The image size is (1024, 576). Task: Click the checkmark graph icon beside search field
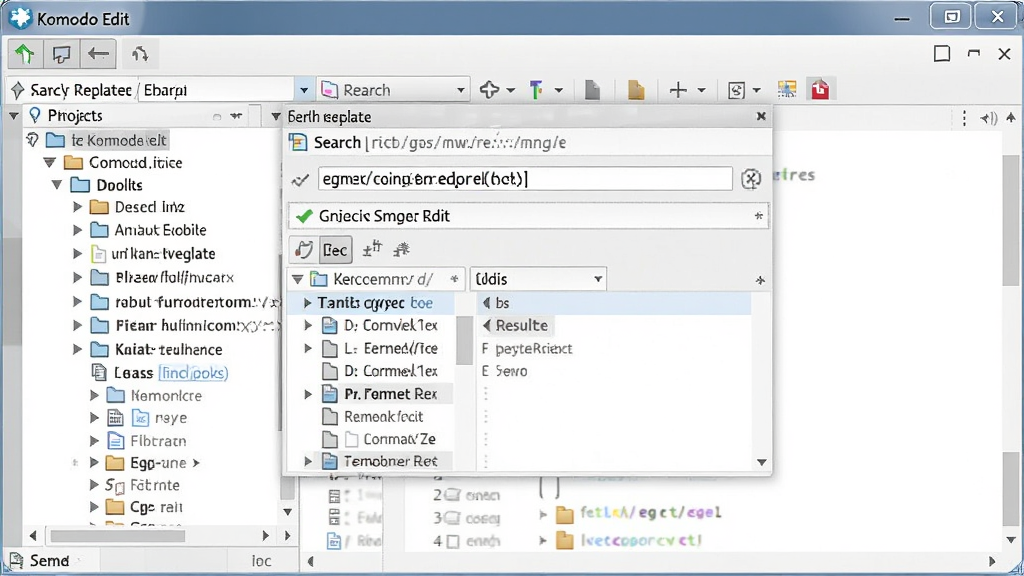pos(300,180)
